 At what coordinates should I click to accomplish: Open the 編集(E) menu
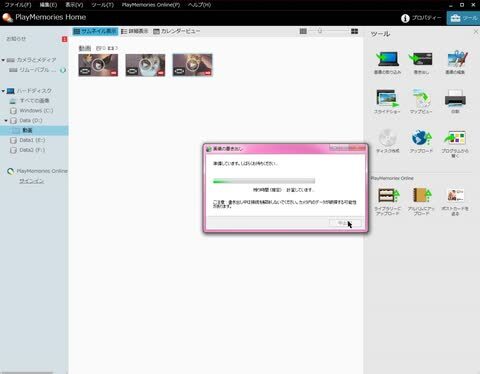48,5
